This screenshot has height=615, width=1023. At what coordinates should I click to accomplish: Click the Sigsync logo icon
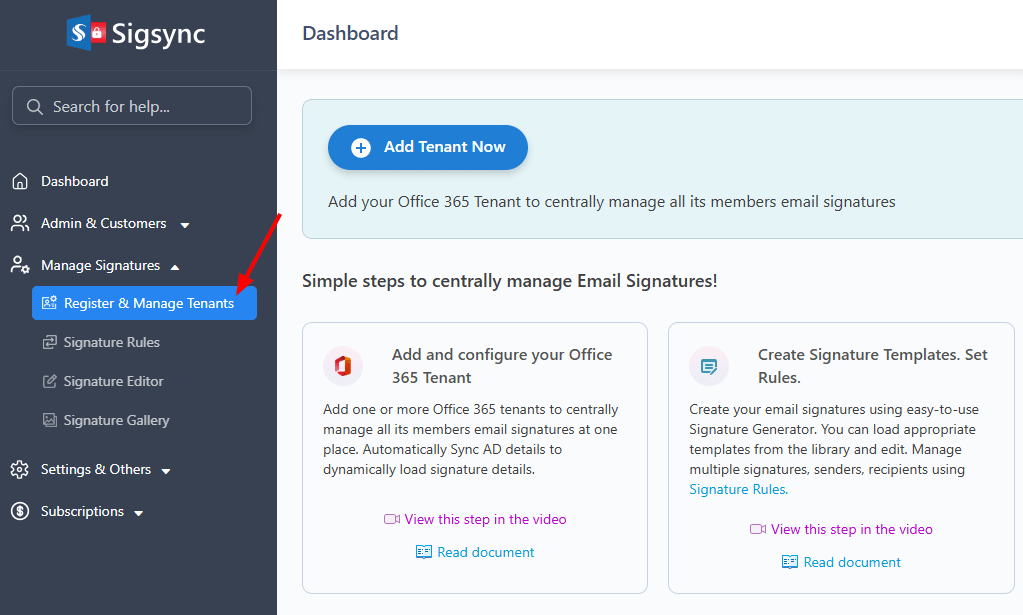tap(86, 33)
